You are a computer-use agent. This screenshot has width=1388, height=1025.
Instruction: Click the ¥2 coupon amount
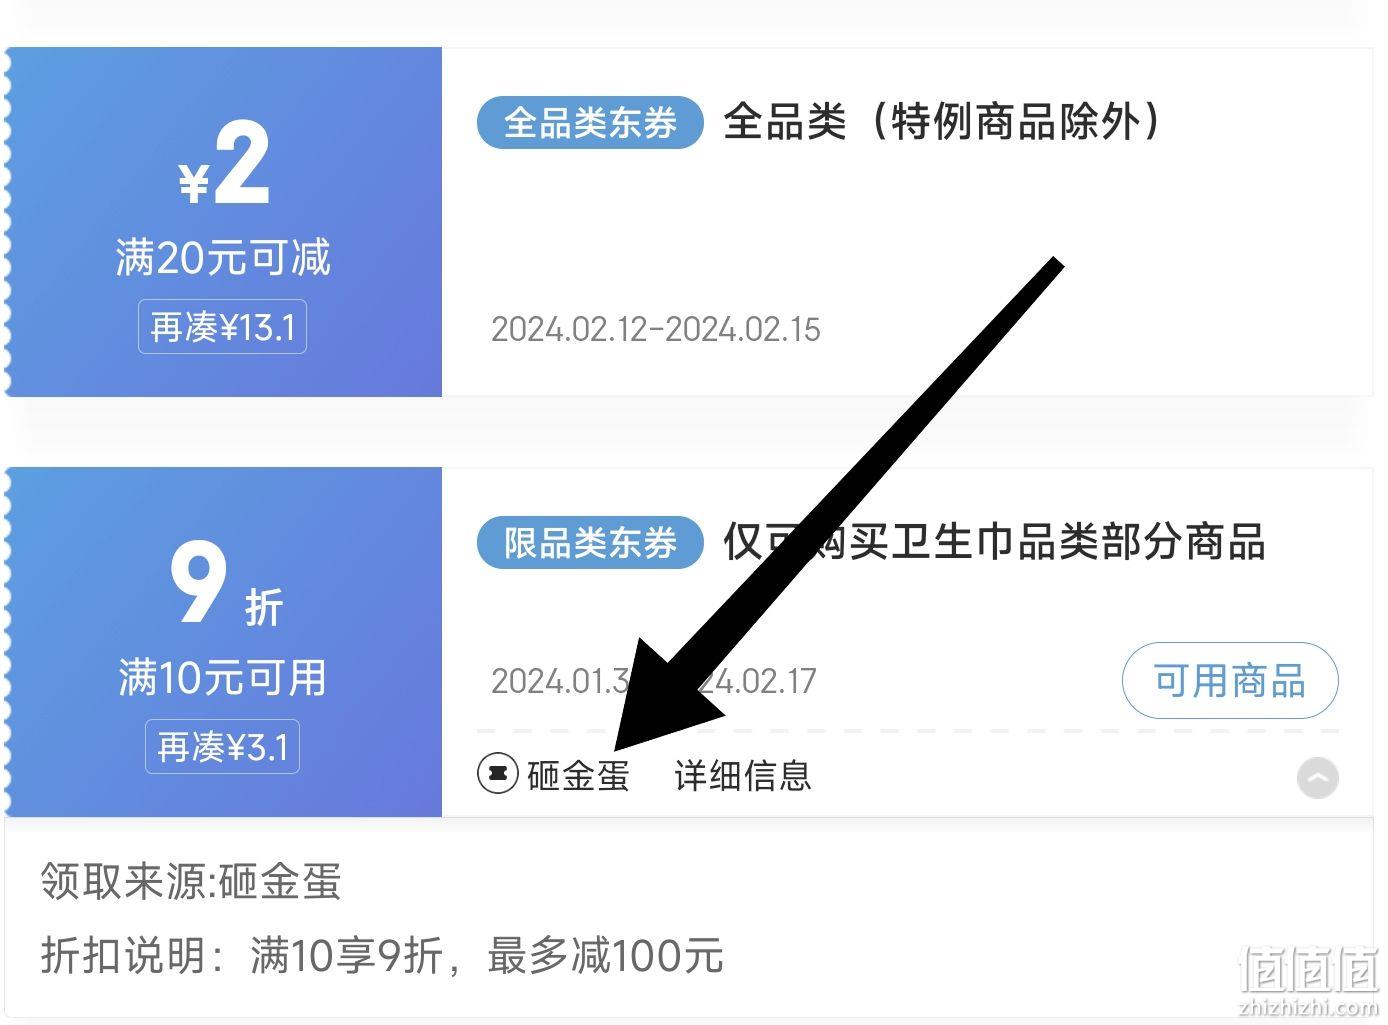tap(224, 164)
